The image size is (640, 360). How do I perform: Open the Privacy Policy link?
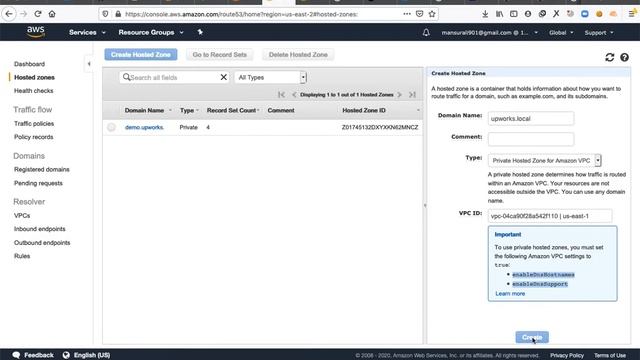click(567, 355)
